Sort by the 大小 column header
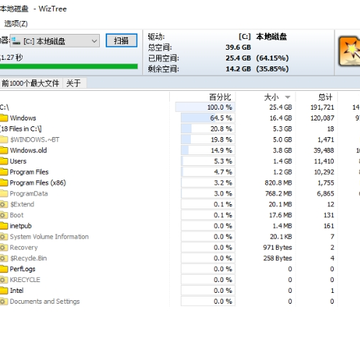This screenshot has width=360, height=360. click(271, 97)
